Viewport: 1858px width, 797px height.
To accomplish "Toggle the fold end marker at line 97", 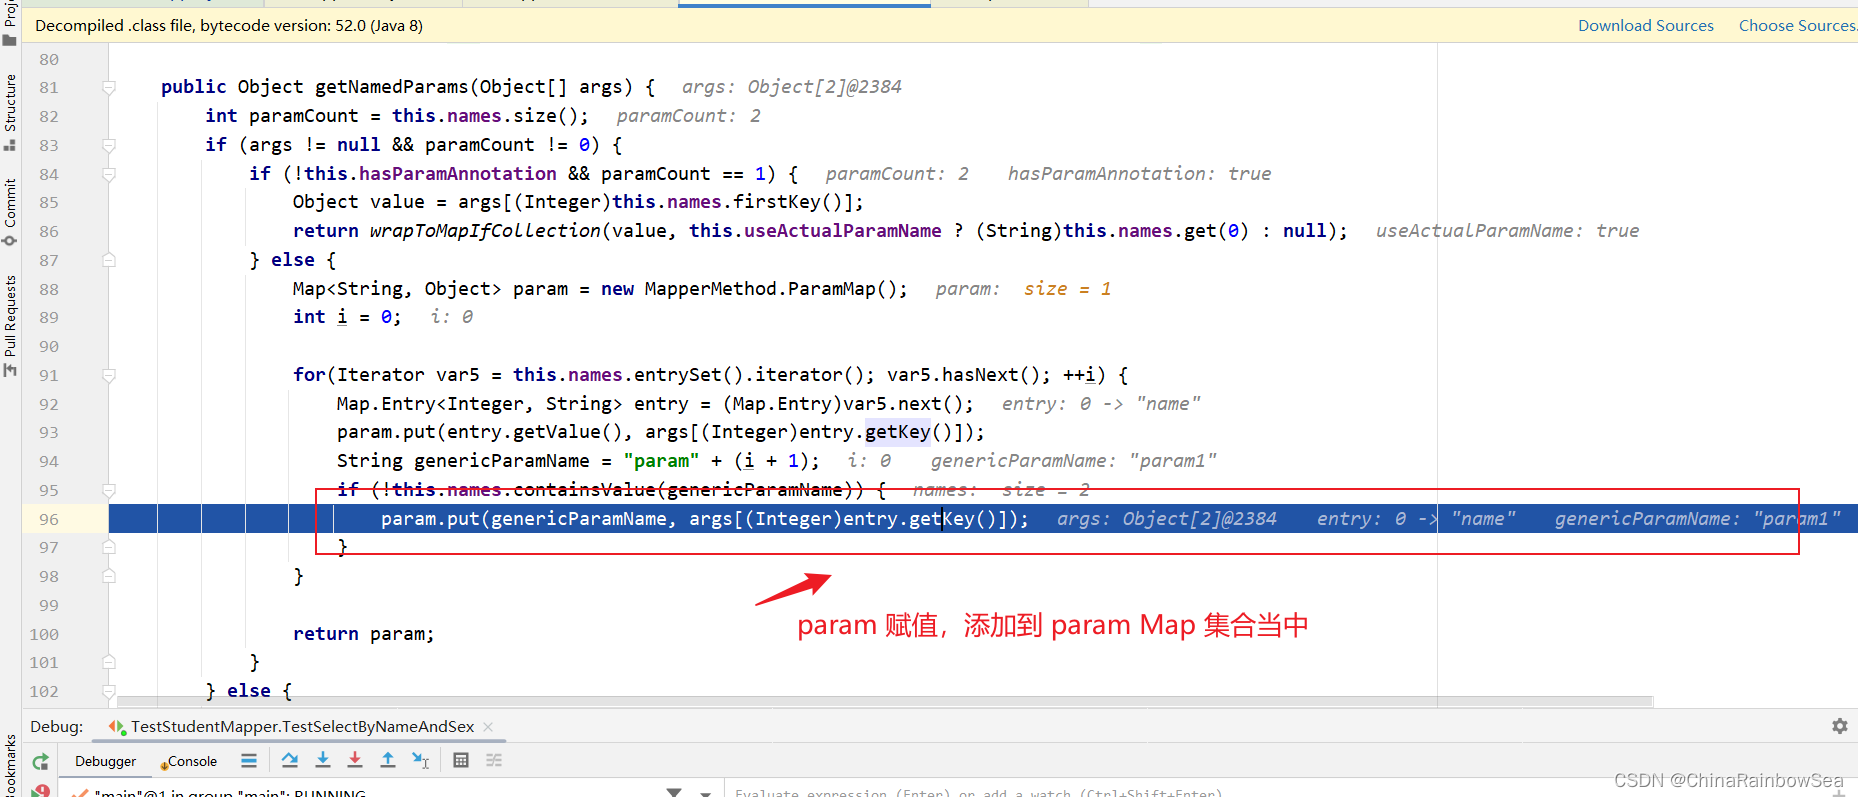I will point(109,548).
